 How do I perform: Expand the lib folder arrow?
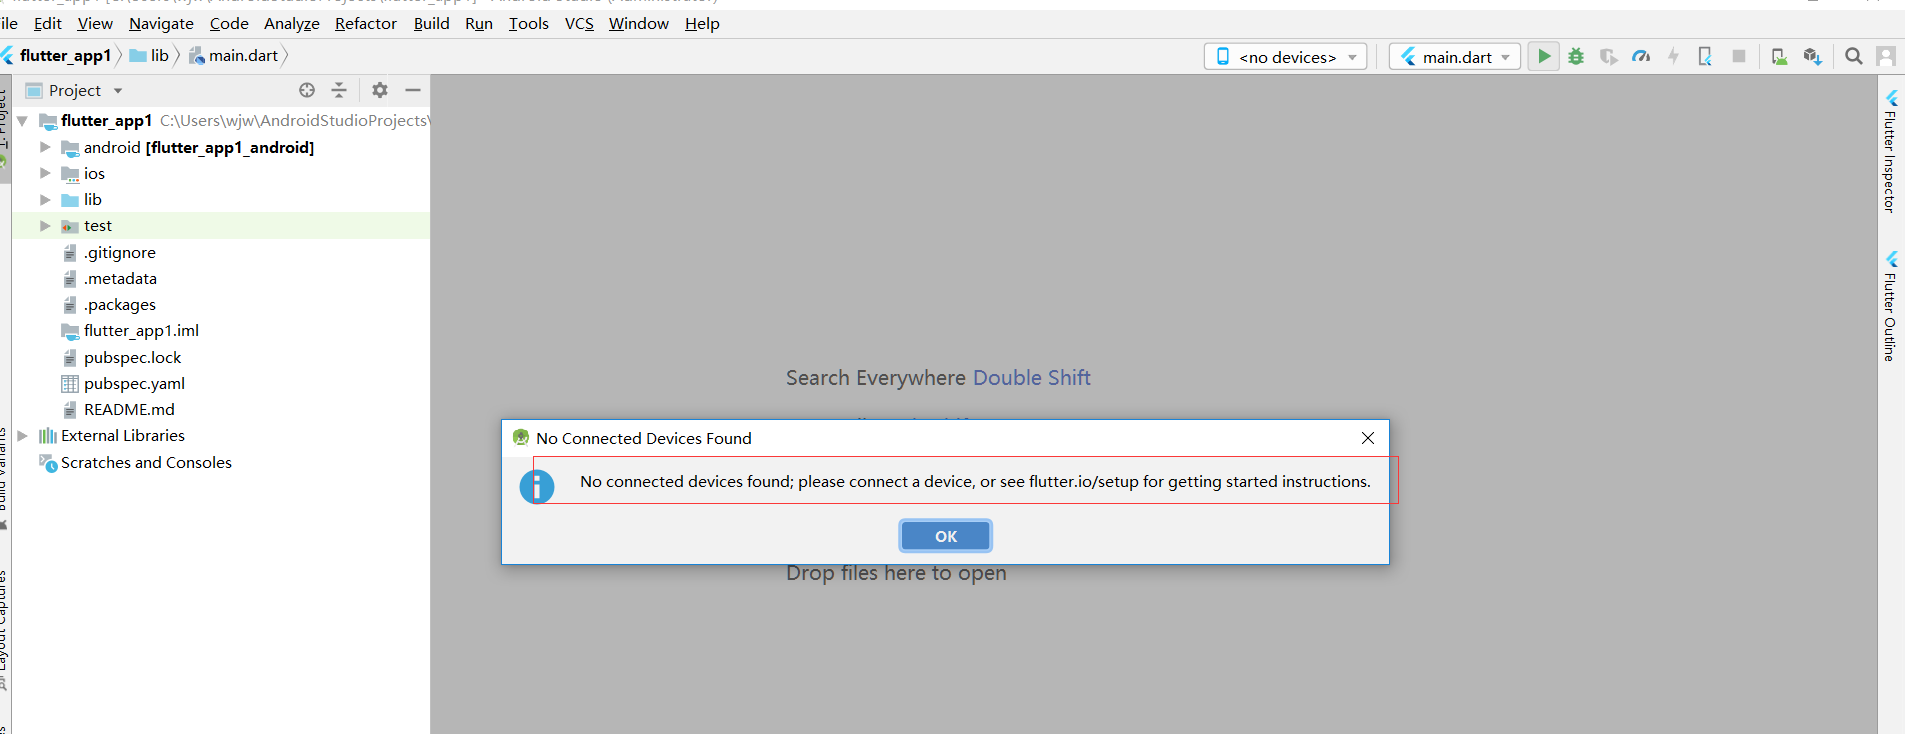click(45, 199)
